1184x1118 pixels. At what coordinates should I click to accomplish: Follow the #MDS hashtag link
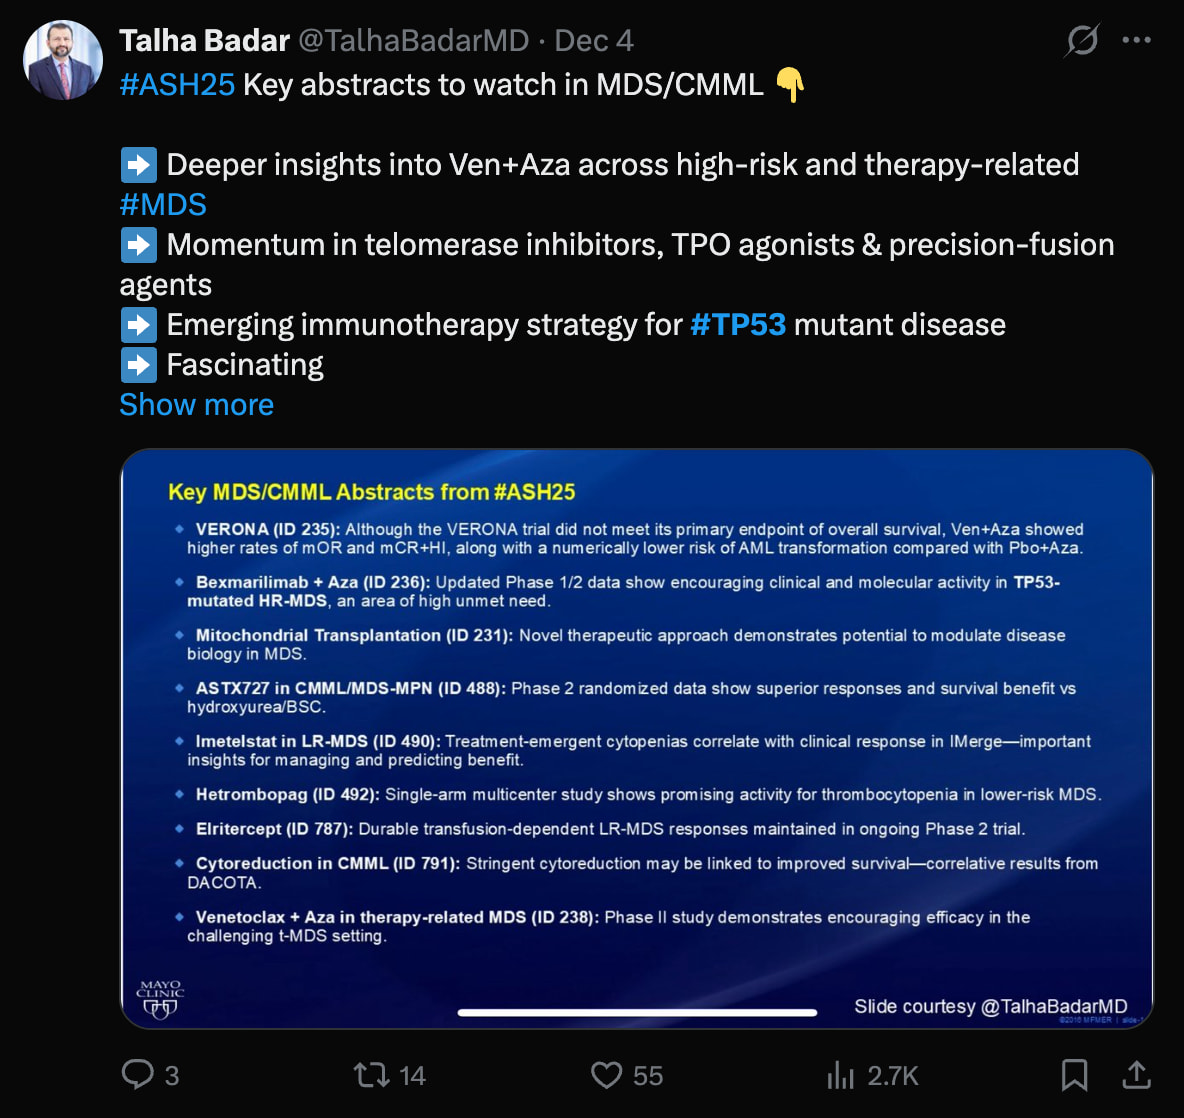[x=163, y=205]
